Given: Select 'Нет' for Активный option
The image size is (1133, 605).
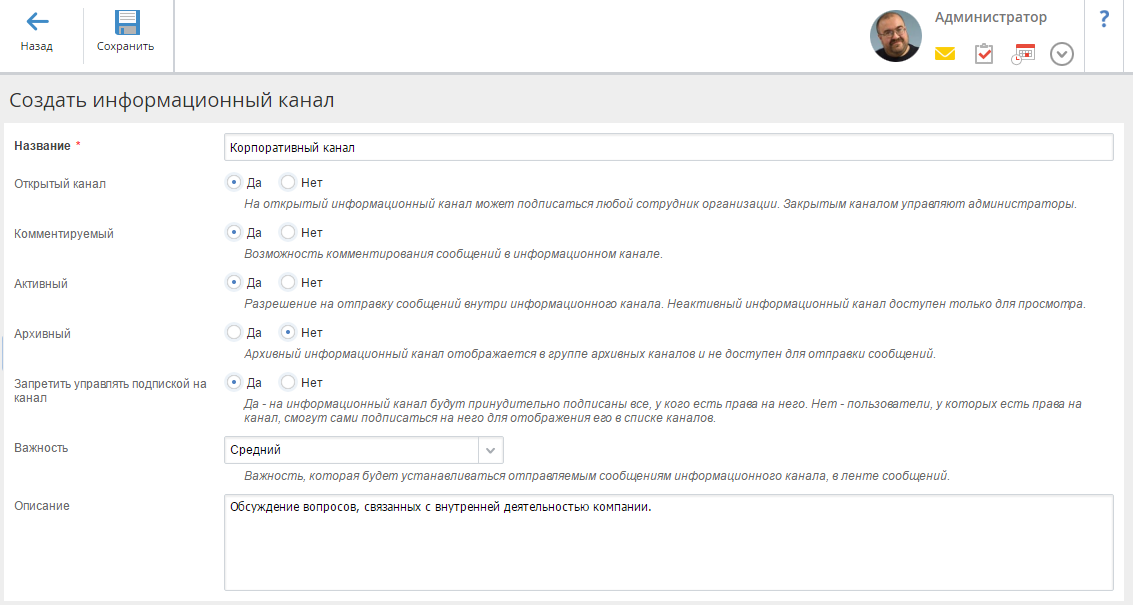Looking at the screenshot, I should [x=288, y=282].
